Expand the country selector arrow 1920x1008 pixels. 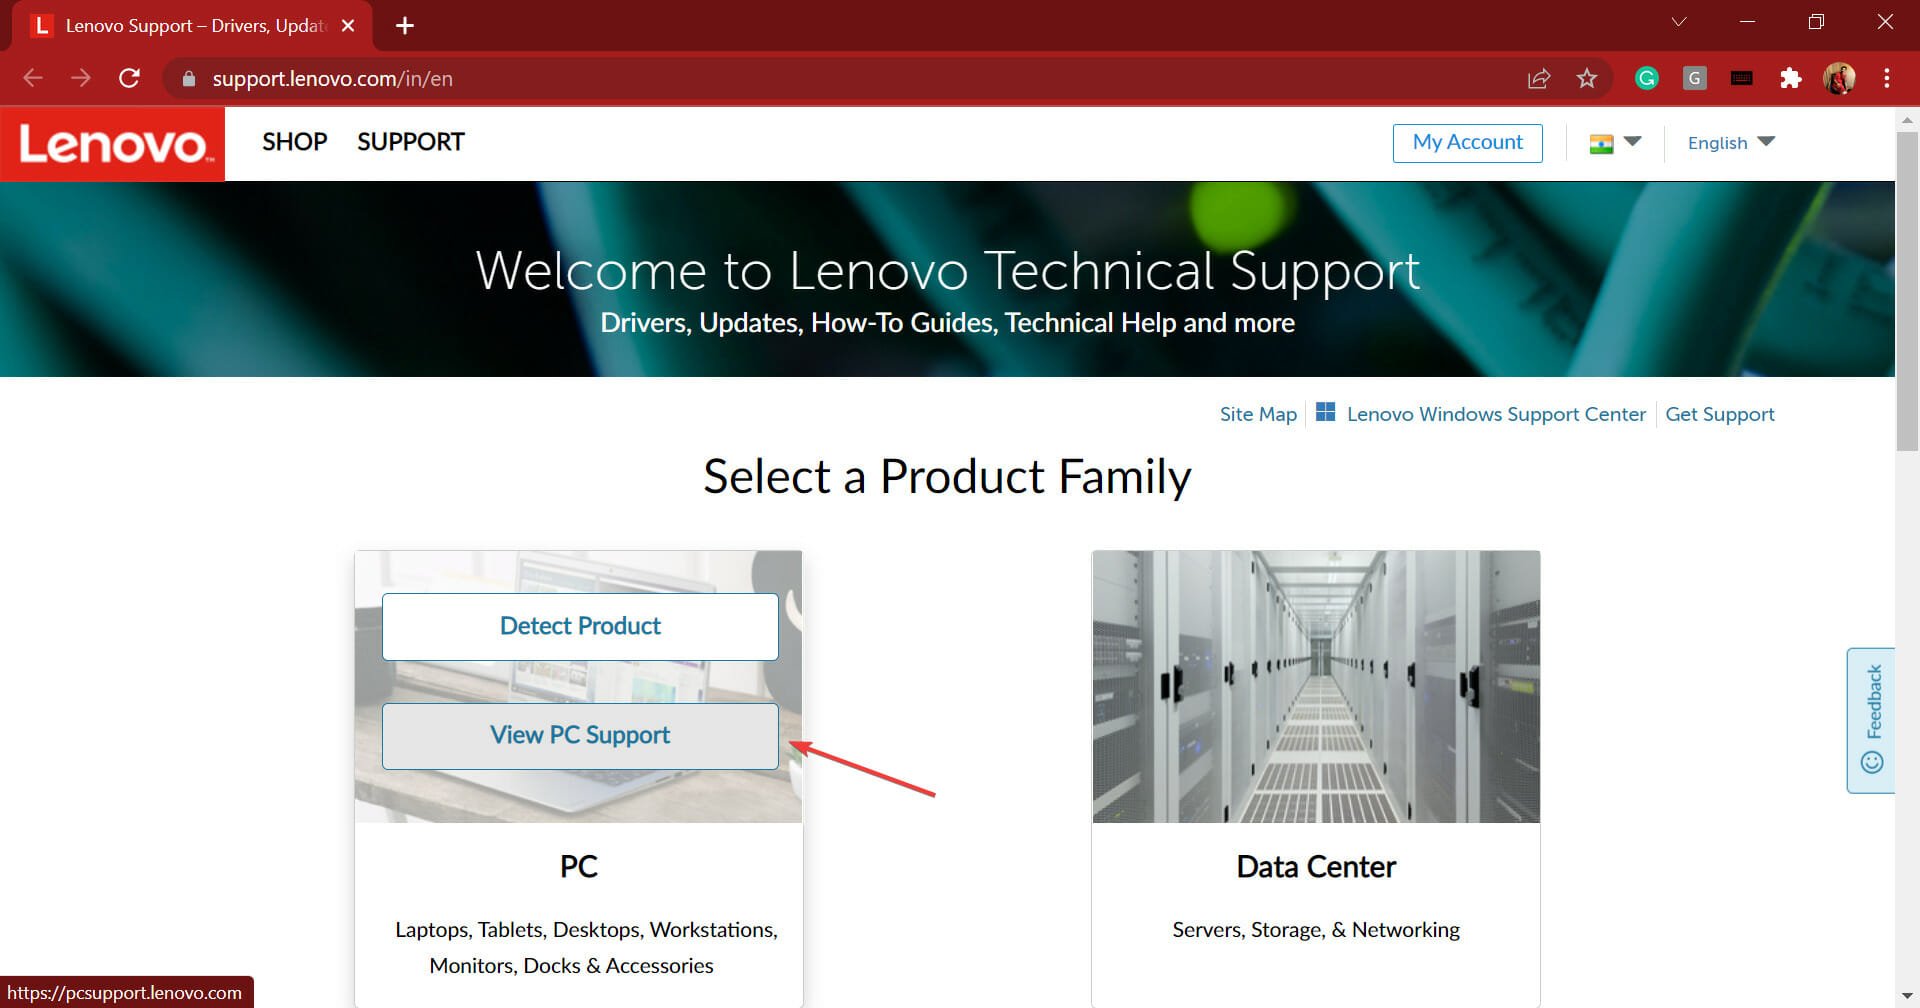coord(1633,141)
